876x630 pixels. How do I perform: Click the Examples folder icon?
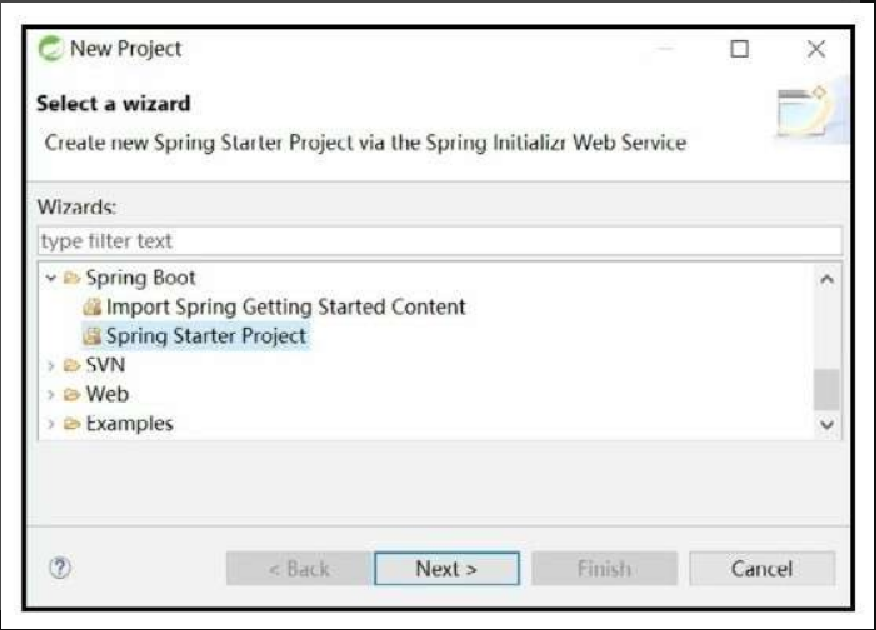click(x=72, y=424)
